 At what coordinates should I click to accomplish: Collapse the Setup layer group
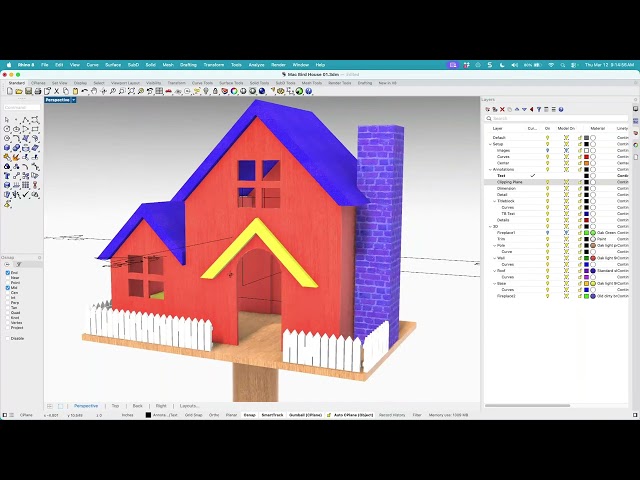[x=490, y=144]
